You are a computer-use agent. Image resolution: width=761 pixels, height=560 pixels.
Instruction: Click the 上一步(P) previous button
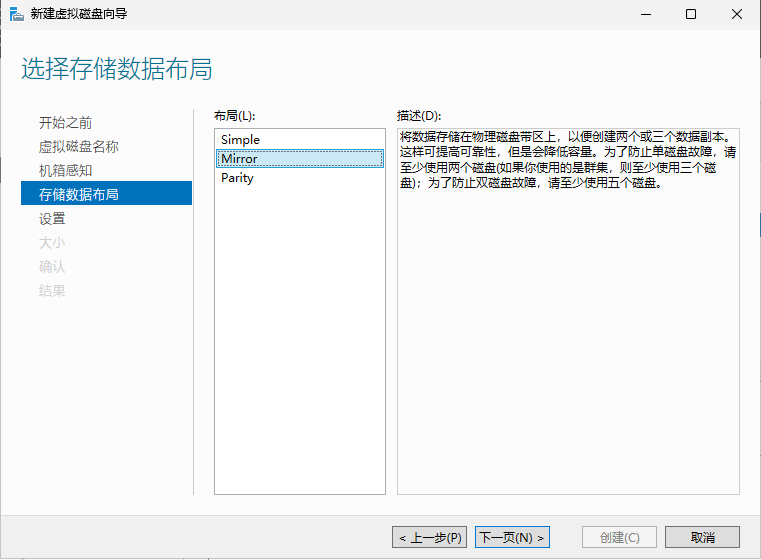[429, 537]
